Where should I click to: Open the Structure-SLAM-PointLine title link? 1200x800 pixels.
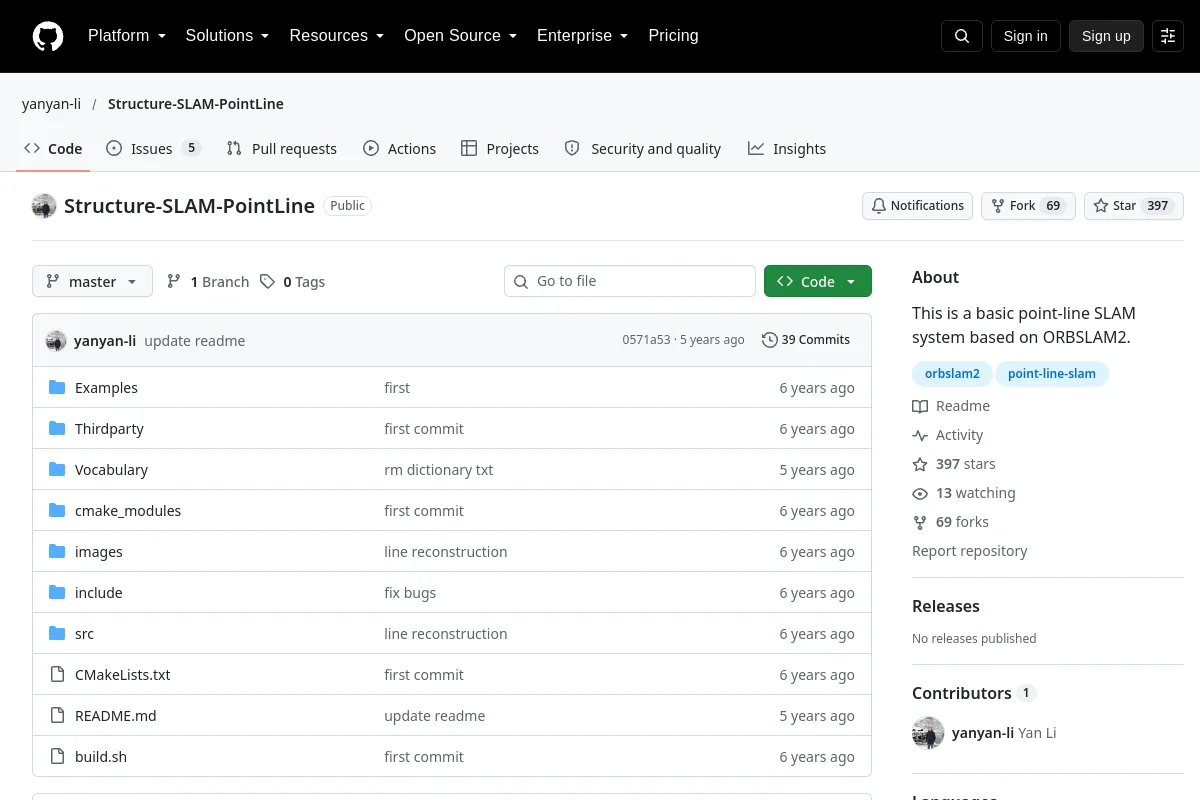189,206
